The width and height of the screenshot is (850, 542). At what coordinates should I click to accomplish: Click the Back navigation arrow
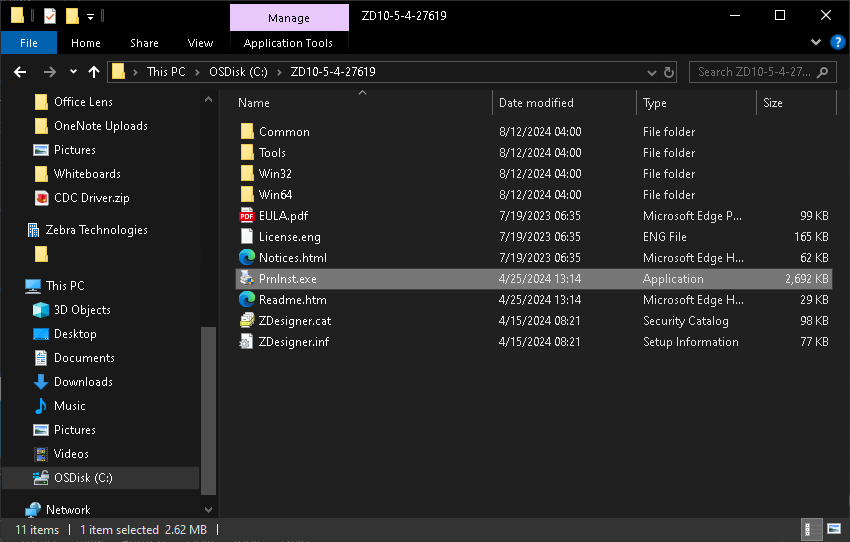click(19, 72)
